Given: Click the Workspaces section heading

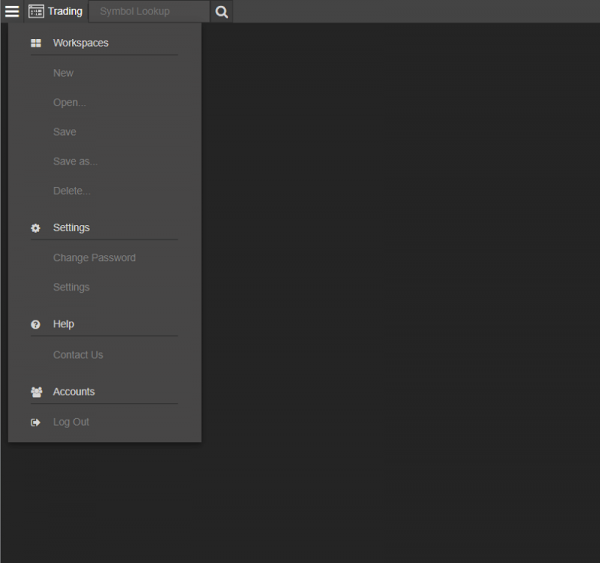Looking at the screenshot, I should [81, 43].
